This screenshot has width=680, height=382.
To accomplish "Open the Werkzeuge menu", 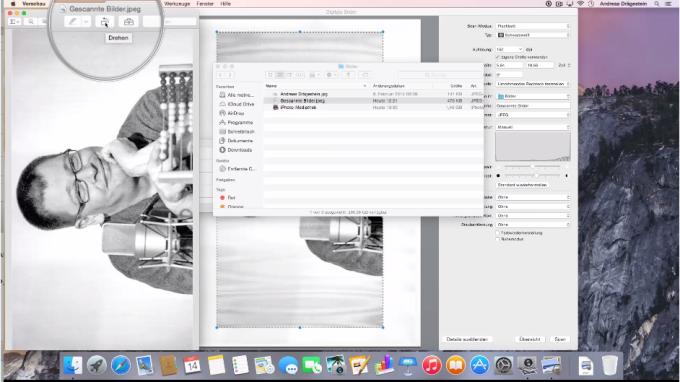I will tap(177, 3).
